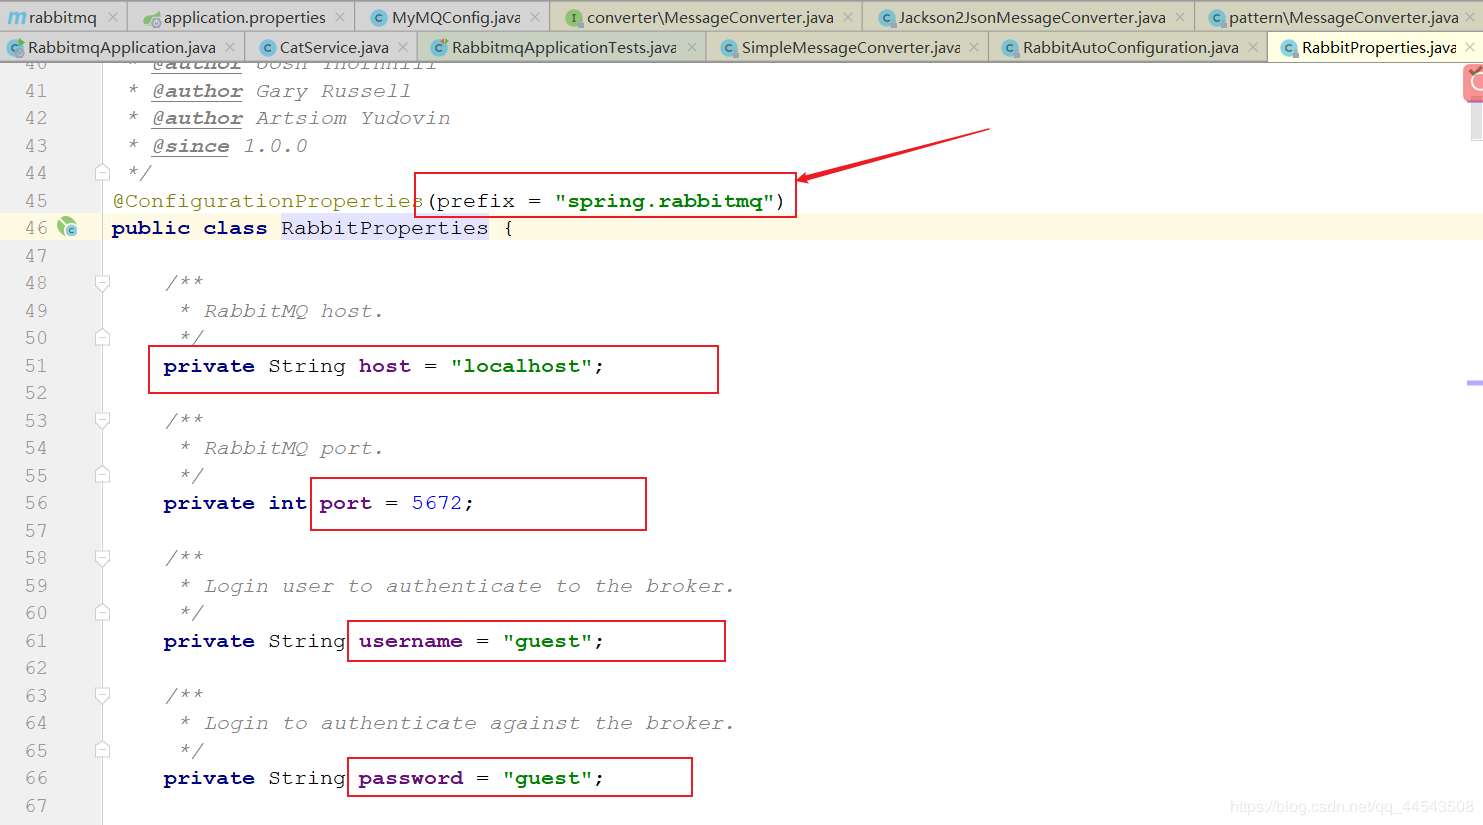Switch to the rabbitmq Maven tab
Image resolution: width=1483 pixels, height=825 pixels.
point(62,17)
